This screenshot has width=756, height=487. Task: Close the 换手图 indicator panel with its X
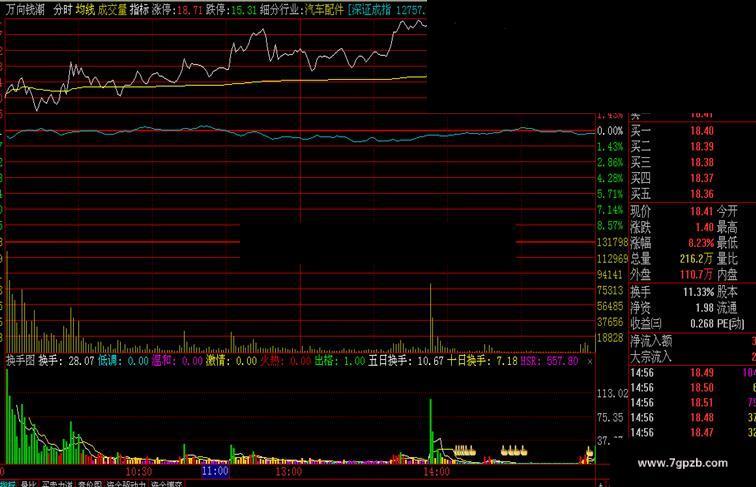590,361
